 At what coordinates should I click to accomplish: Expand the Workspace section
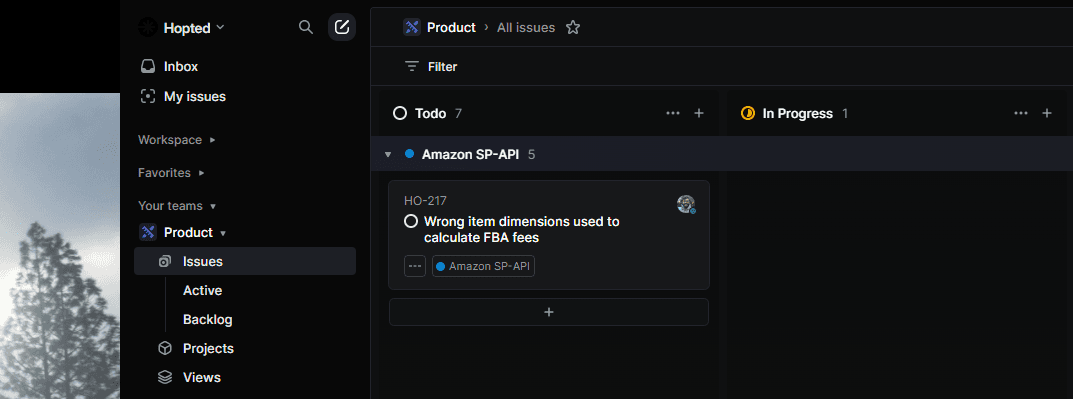point(177,140)
